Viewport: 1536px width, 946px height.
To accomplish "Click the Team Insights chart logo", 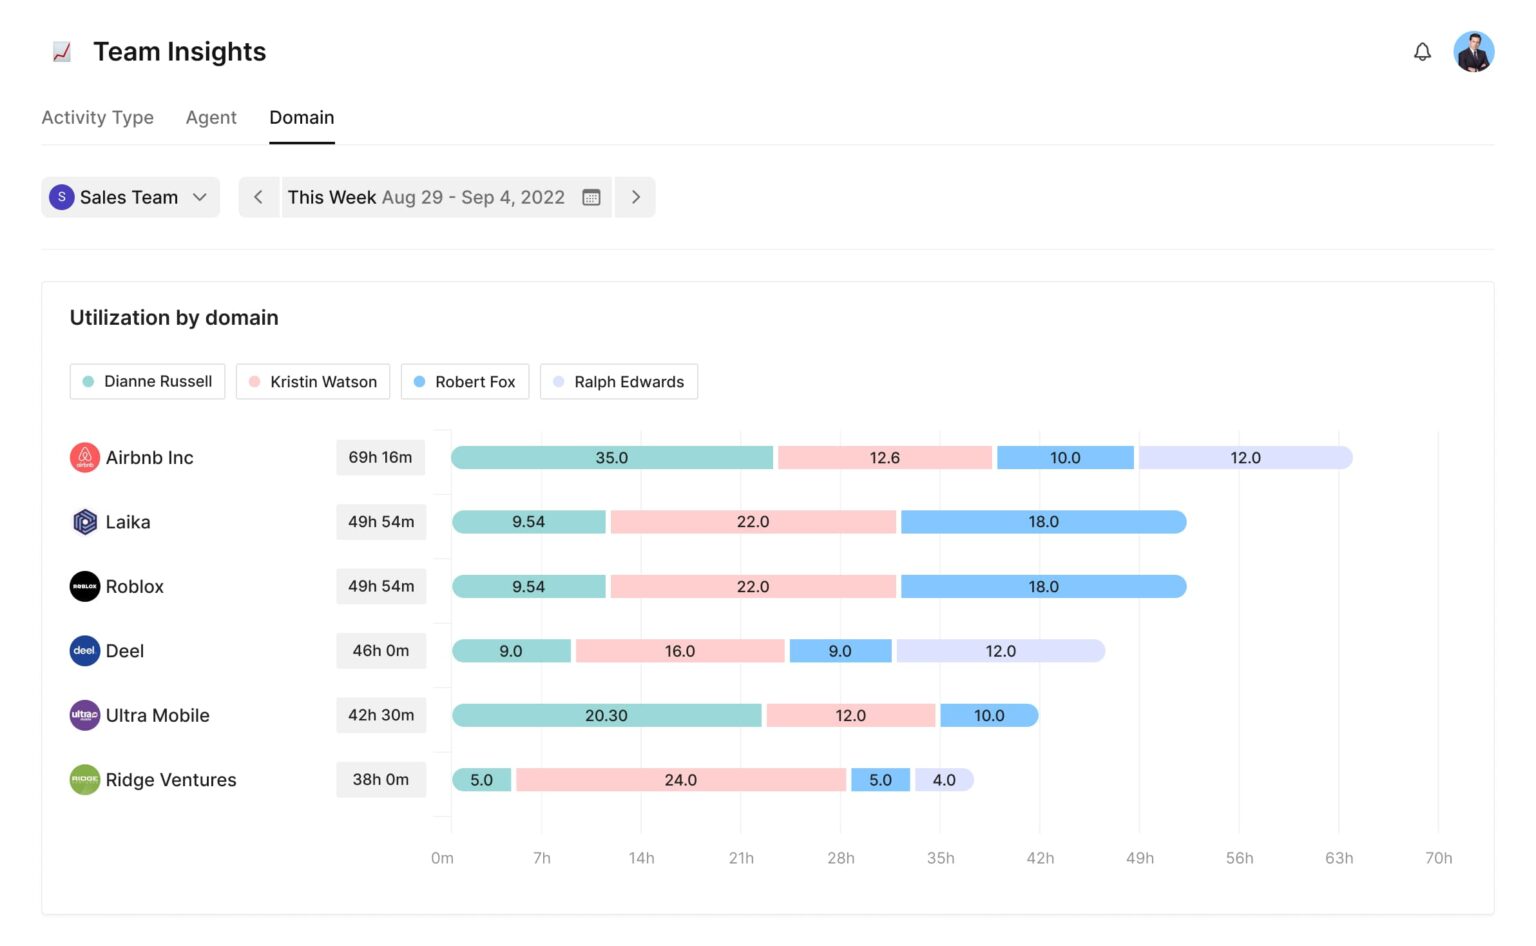I will pos(62,52).
